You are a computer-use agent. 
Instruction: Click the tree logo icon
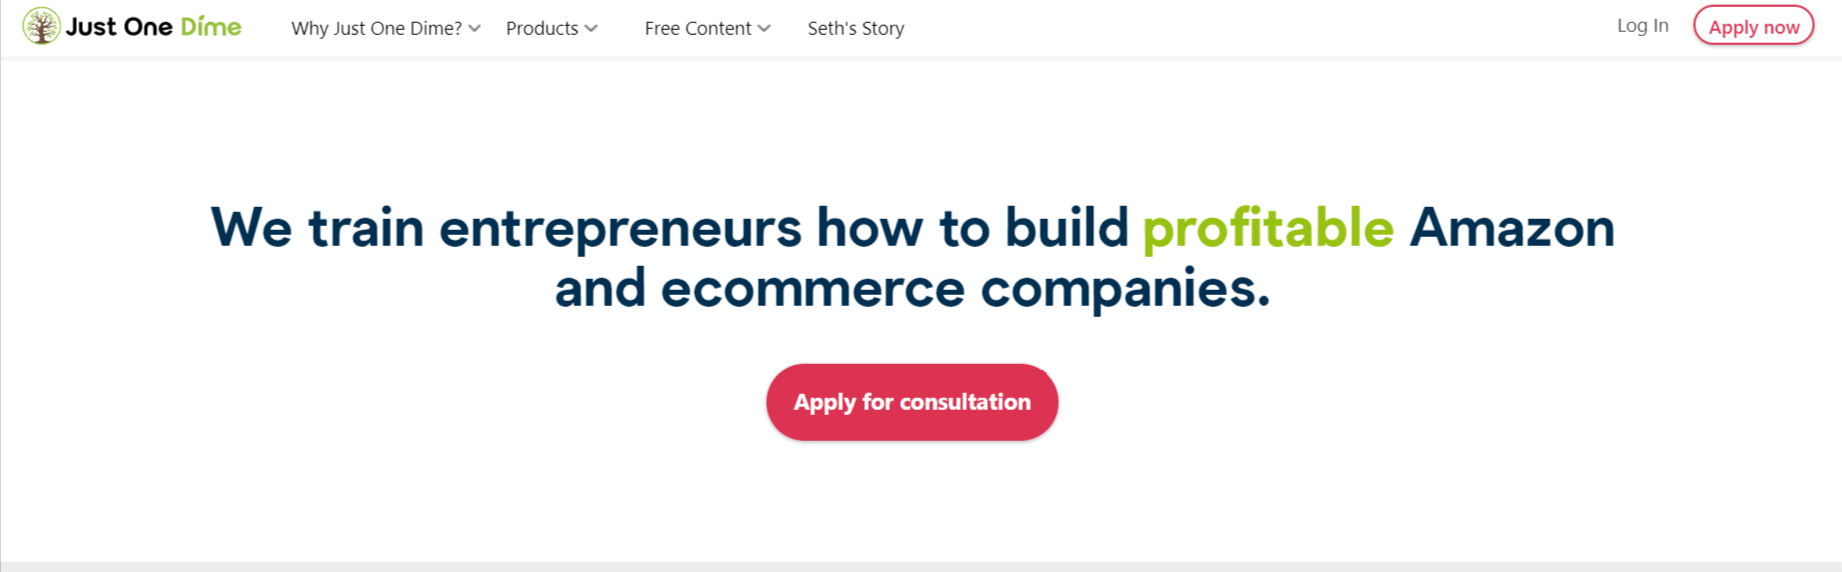point(41,27)
